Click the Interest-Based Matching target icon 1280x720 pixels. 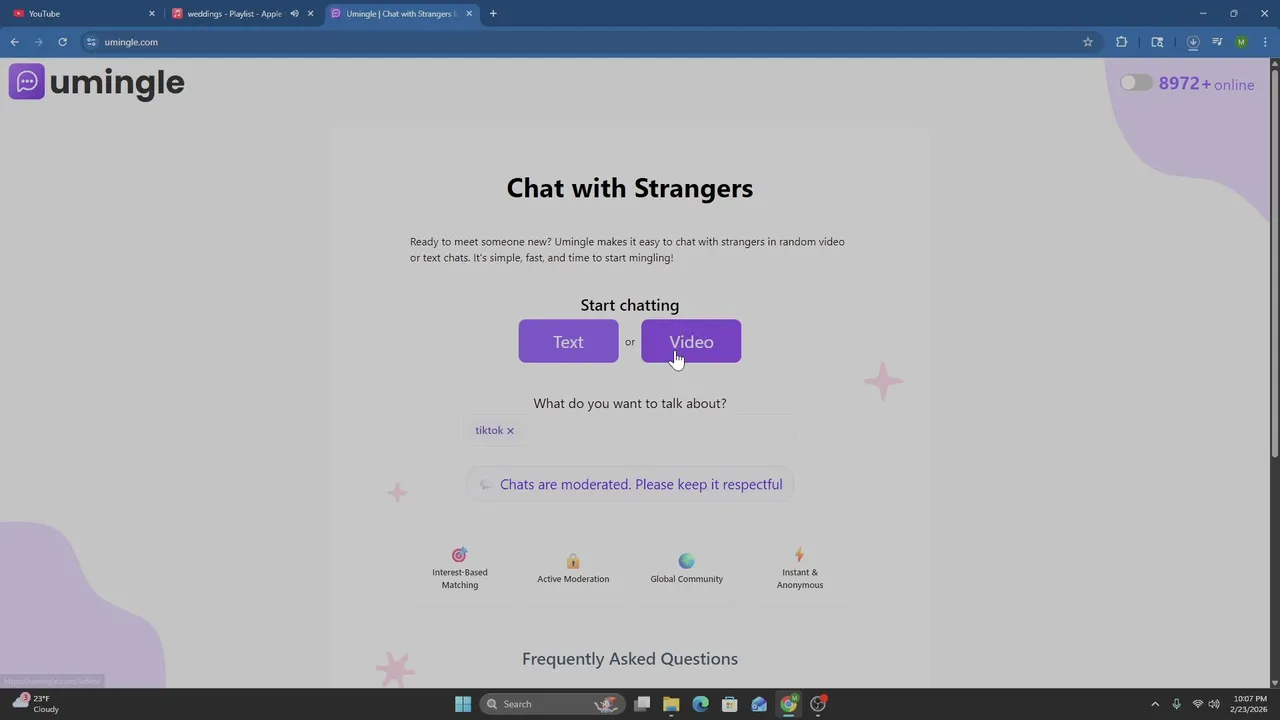click(x=459, y=555)
